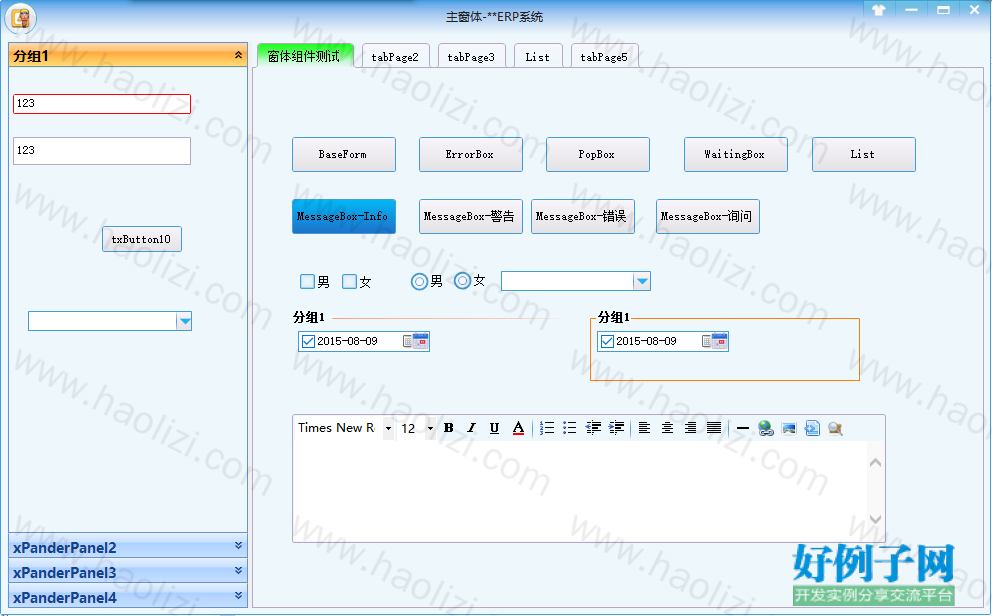Focus the second 123 text field

102,151
